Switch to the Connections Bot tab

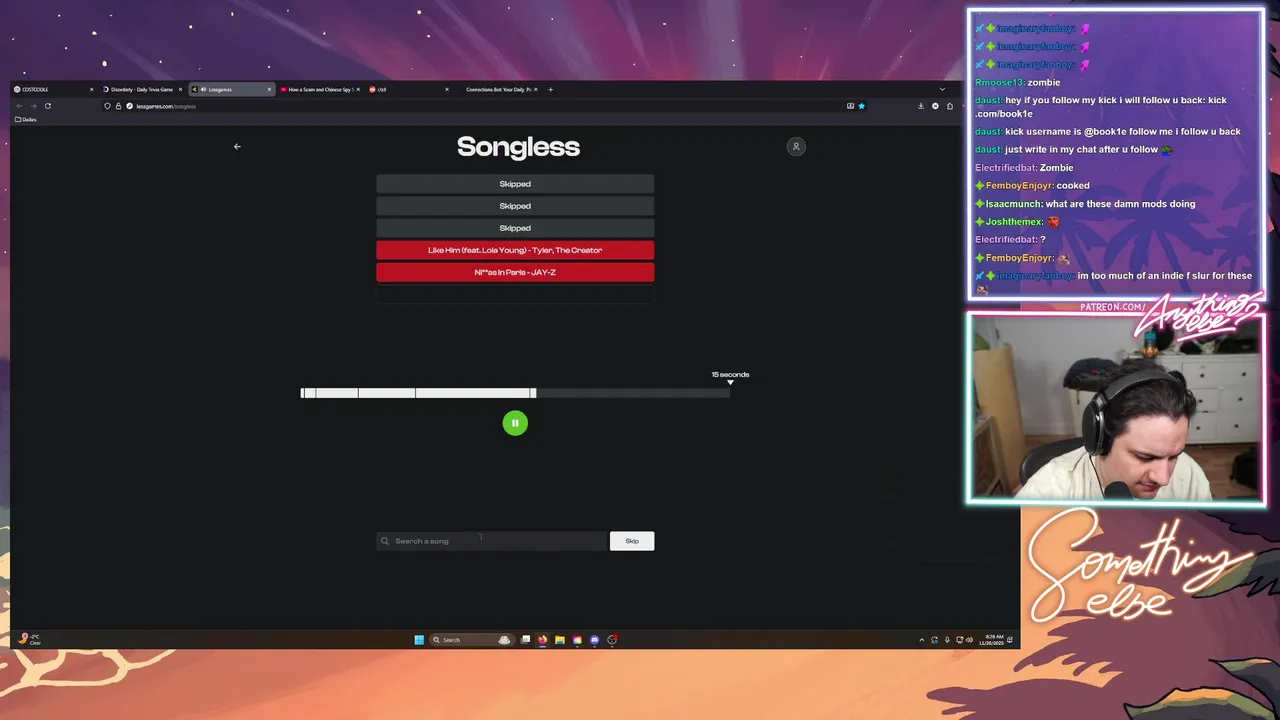497,89
